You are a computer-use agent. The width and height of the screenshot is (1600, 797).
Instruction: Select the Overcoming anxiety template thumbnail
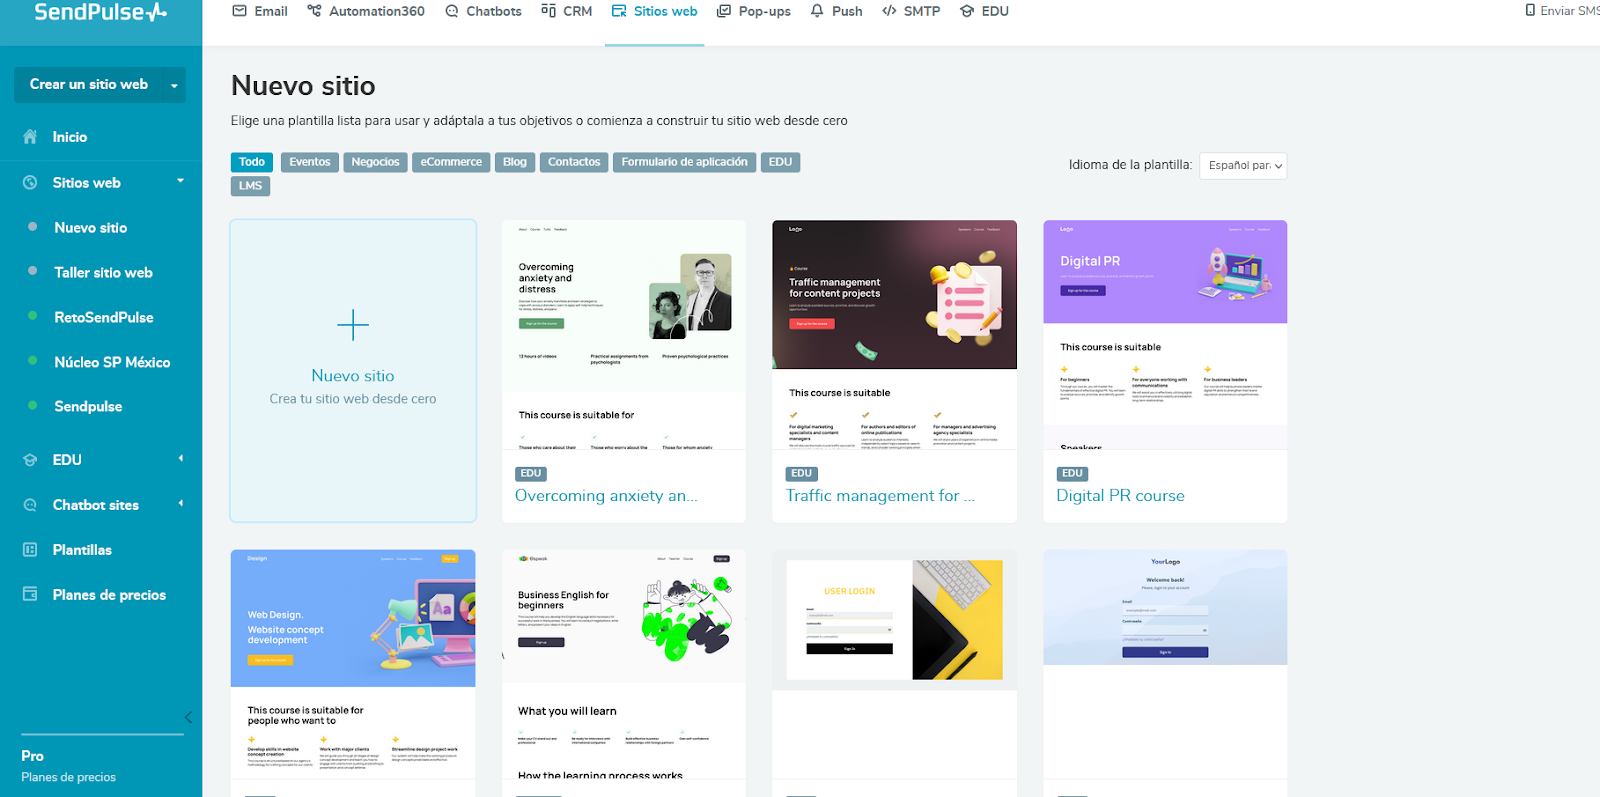(x=624, y=335)
